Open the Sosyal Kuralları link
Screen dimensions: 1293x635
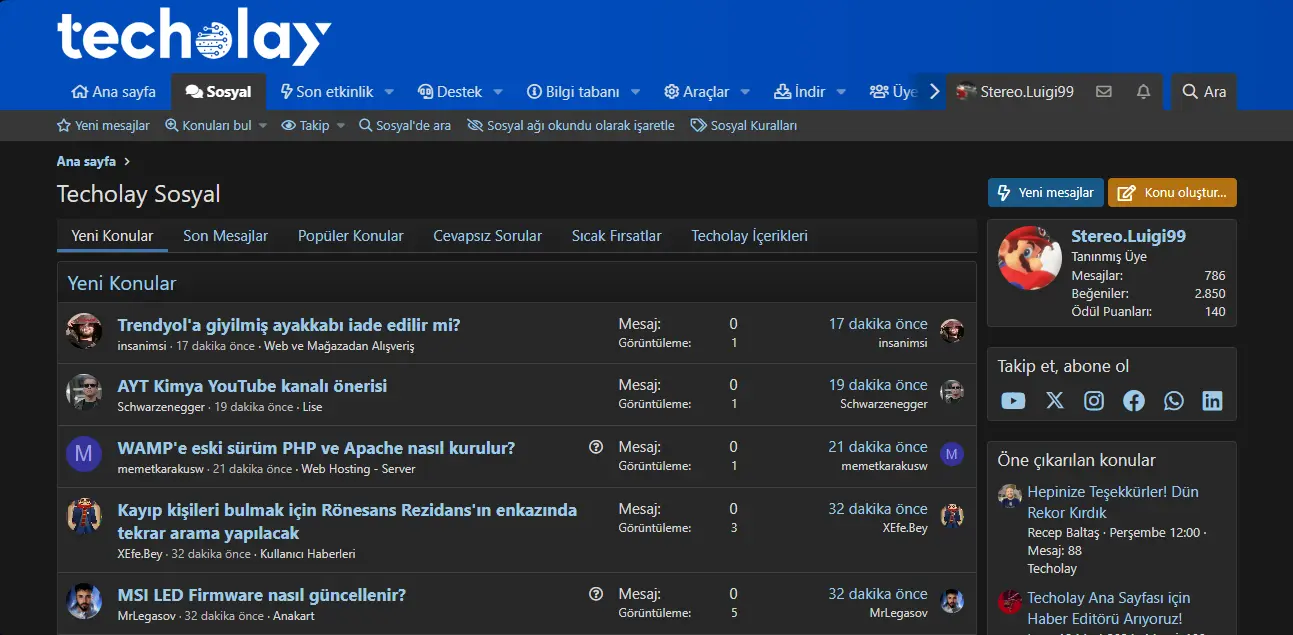pos(744,126)
